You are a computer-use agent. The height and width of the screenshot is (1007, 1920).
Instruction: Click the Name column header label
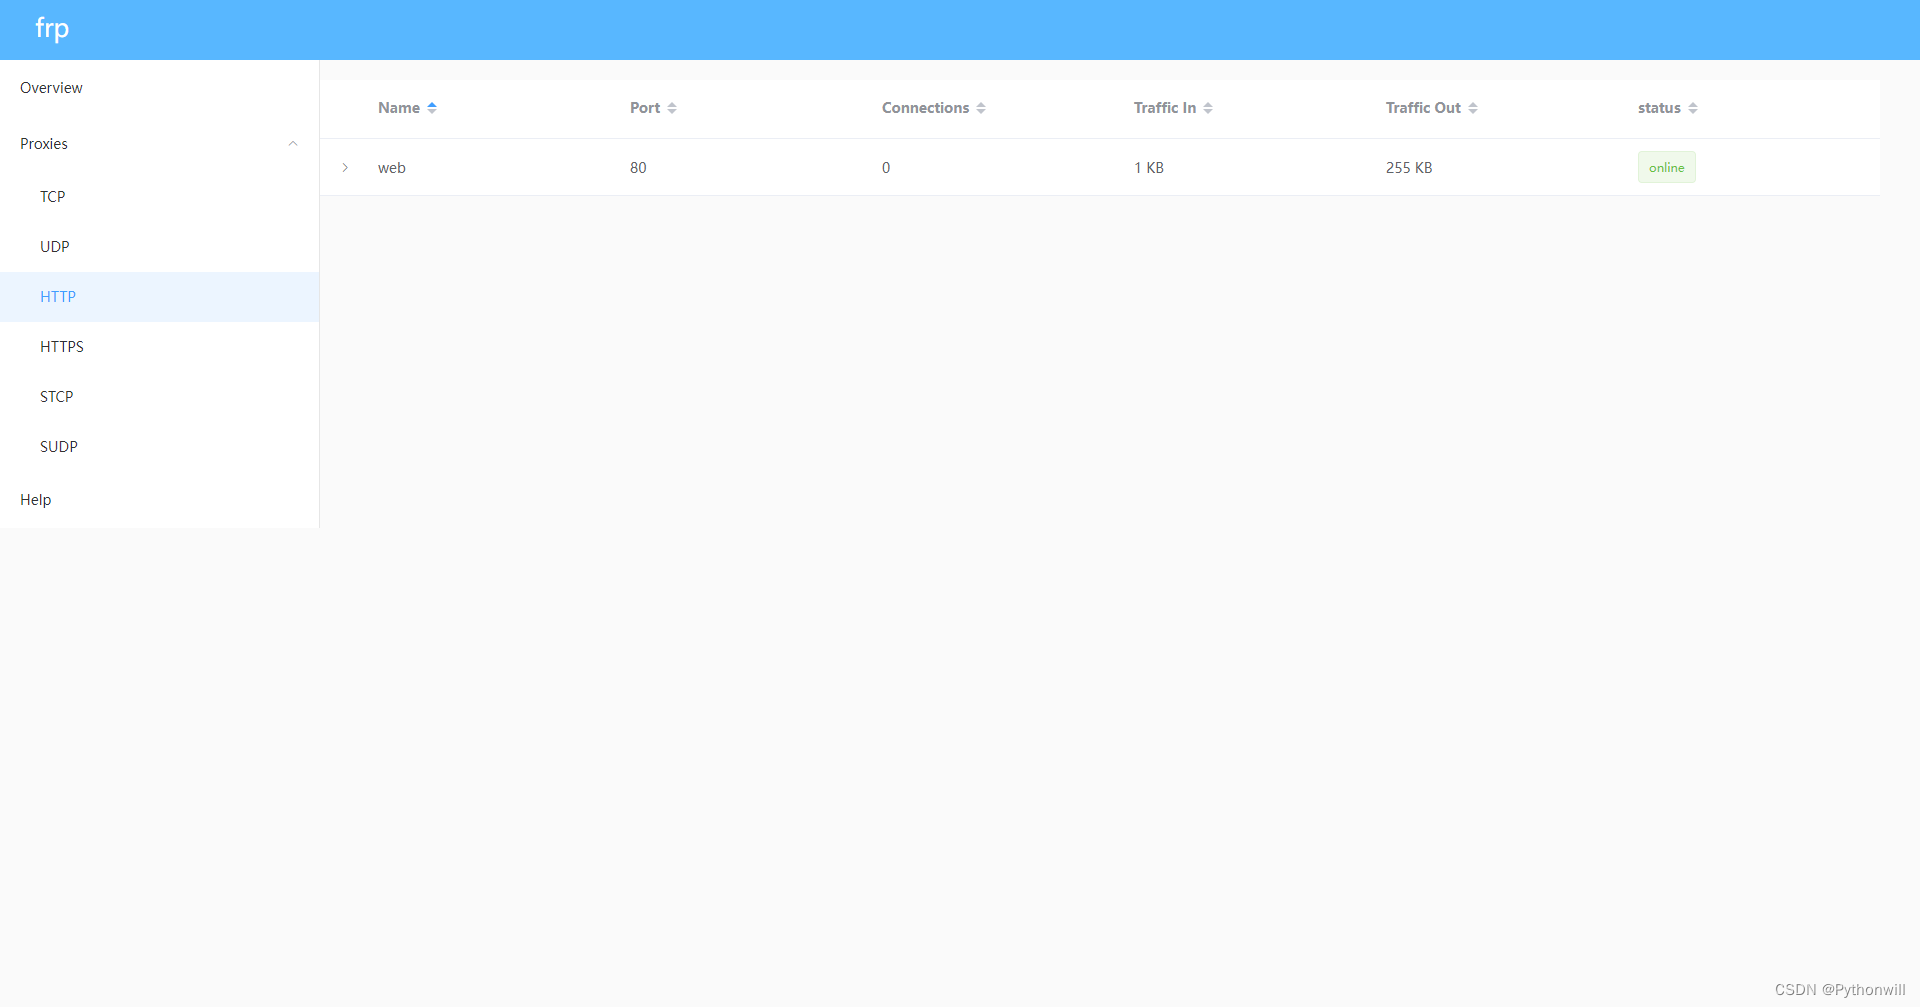pyautogui.click(x=399, y=108)
